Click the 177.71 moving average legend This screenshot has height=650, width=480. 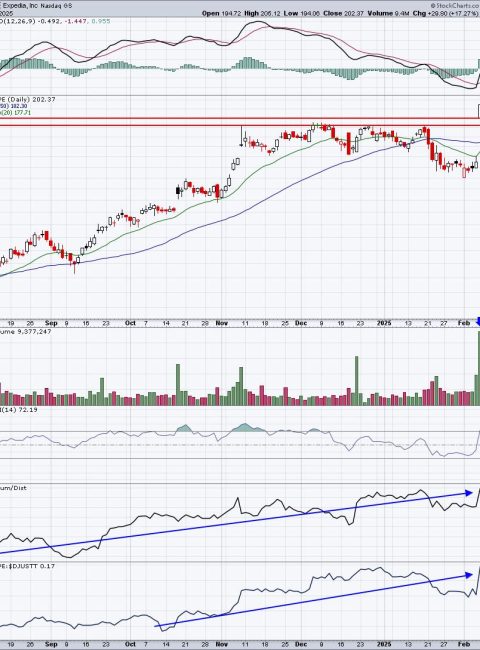point(16,112)
